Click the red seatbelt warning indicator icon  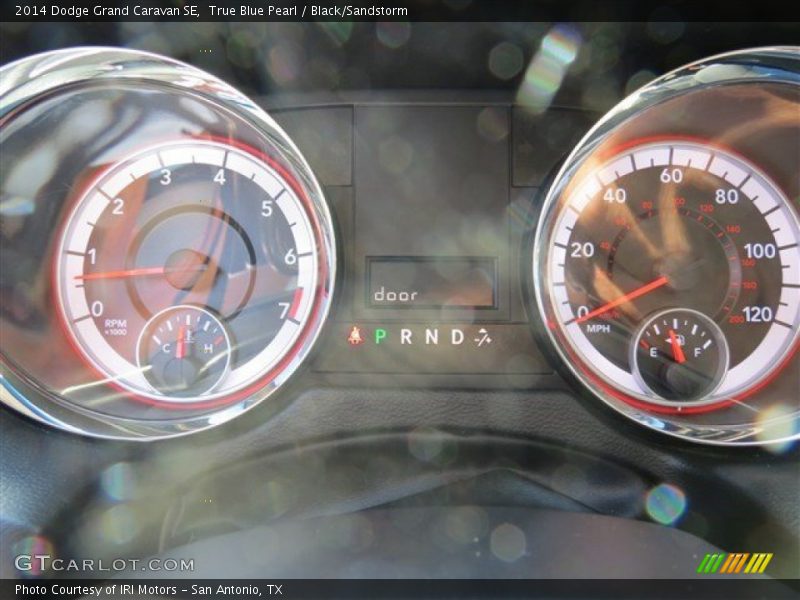pos(355,336)
